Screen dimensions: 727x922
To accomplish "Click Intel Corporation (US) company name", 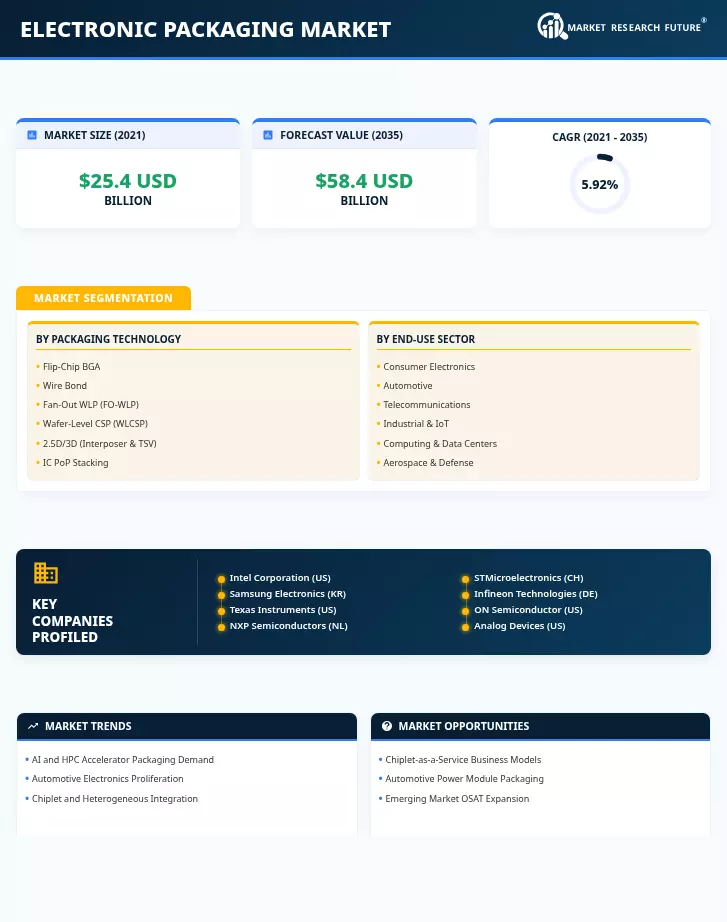I will click(x=280, y=578).
